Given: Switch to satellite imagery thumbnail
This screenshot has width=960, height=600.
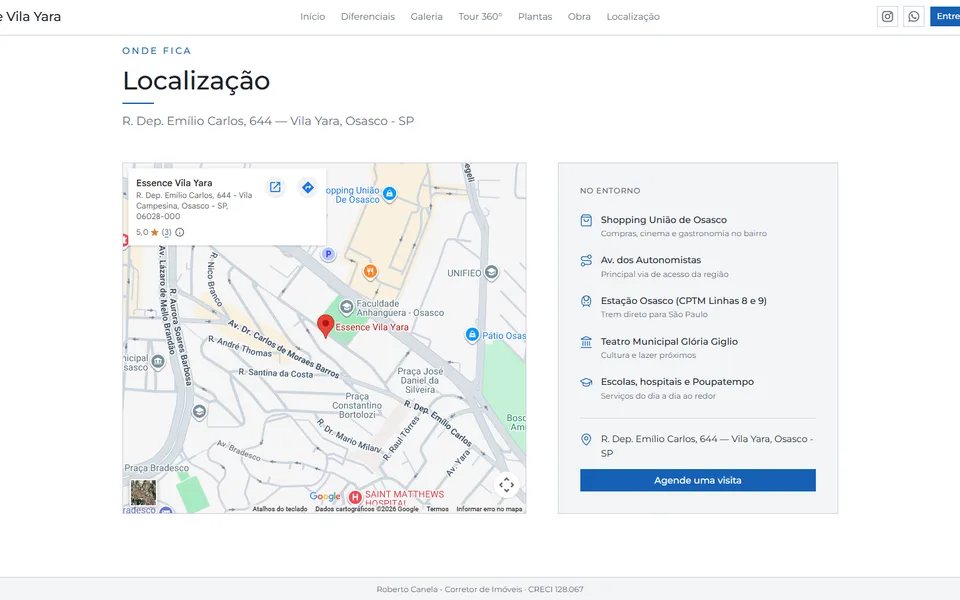Looking at the screenshot, I should [143, 492].
